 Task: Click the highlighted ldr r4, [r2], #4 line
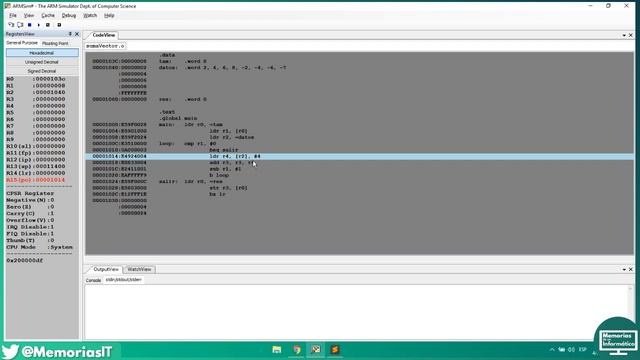(359, 156)
